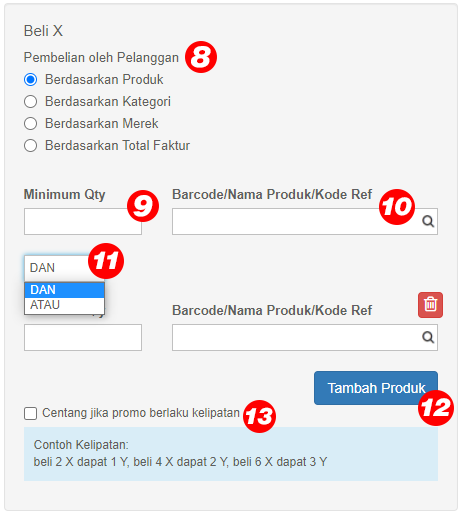Click the search icon in the second product field
462x515 pixels.
pos(428,337)
